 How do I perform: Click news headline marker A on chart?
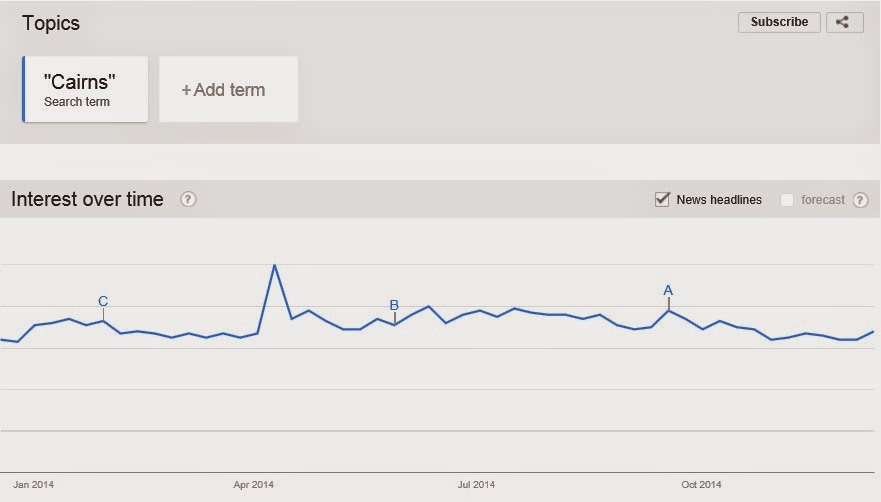click(x=668, y=291)
